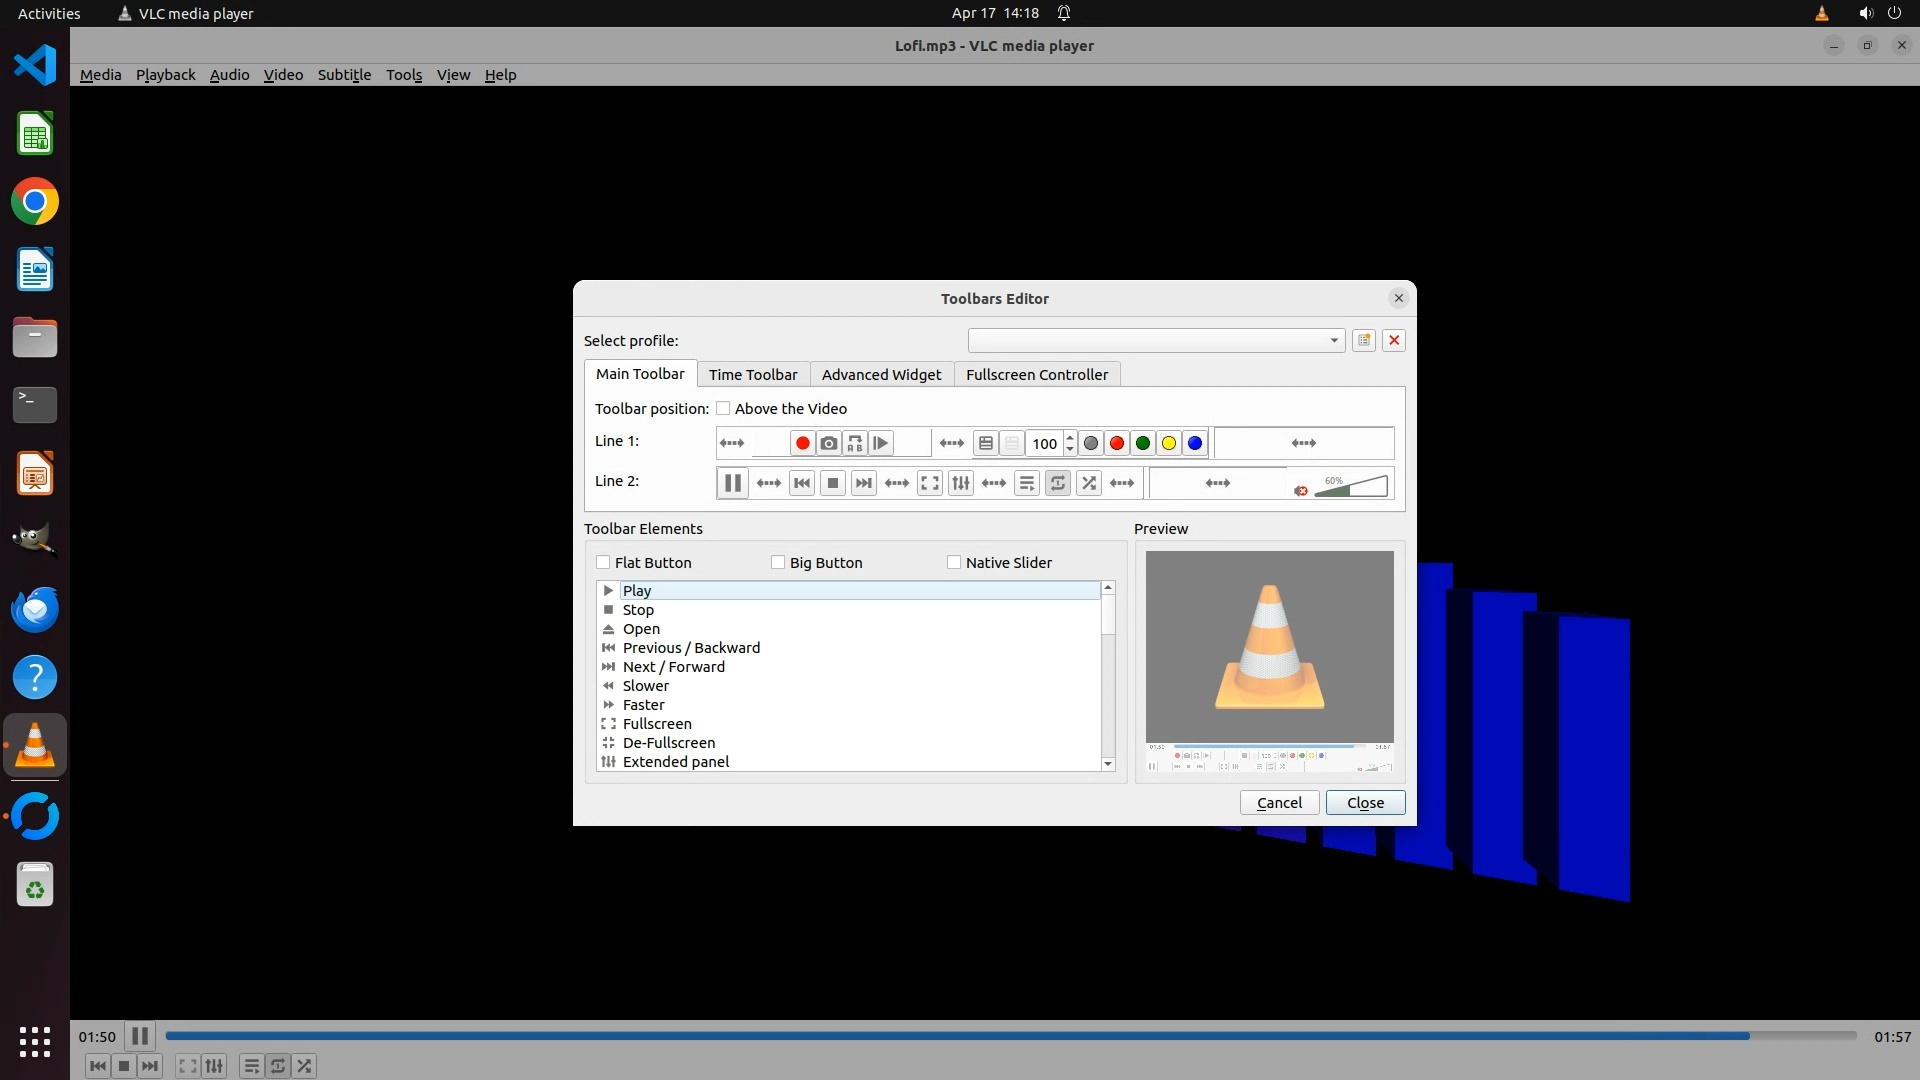Click the snapshot camera icon in Line 1
The image size is (1920, 1080).
(x=828, y=443)
